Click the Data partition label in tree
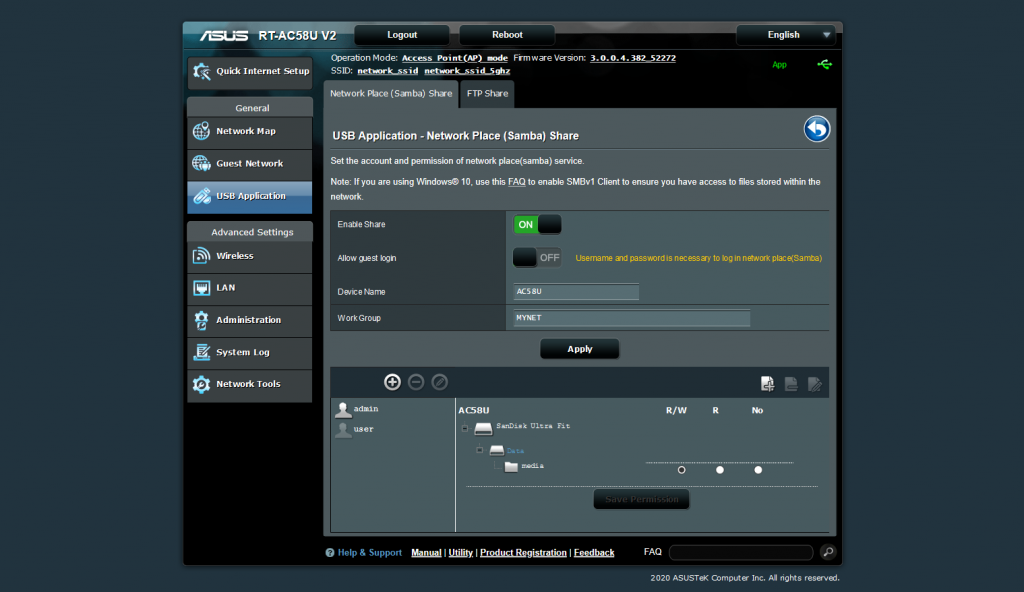 pos(515,451)
